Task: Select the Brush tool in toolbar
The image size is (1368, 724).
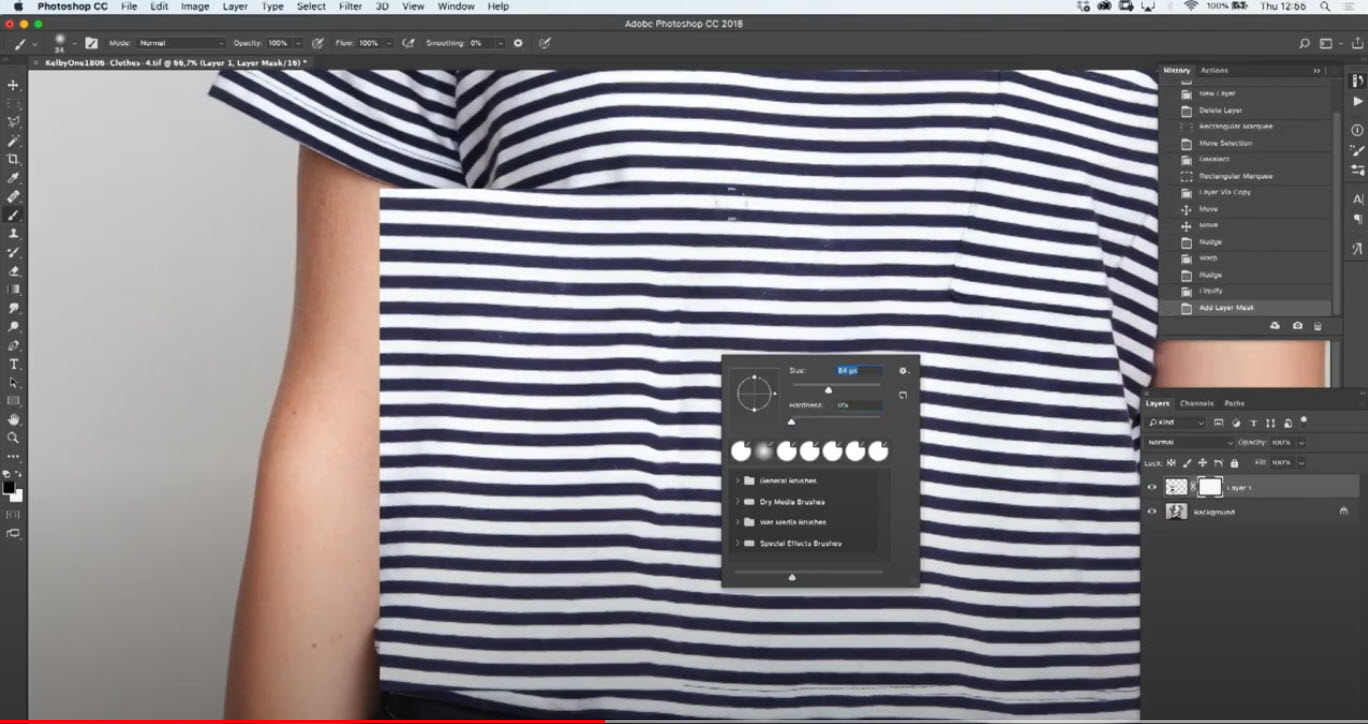Action: point(13,215)
